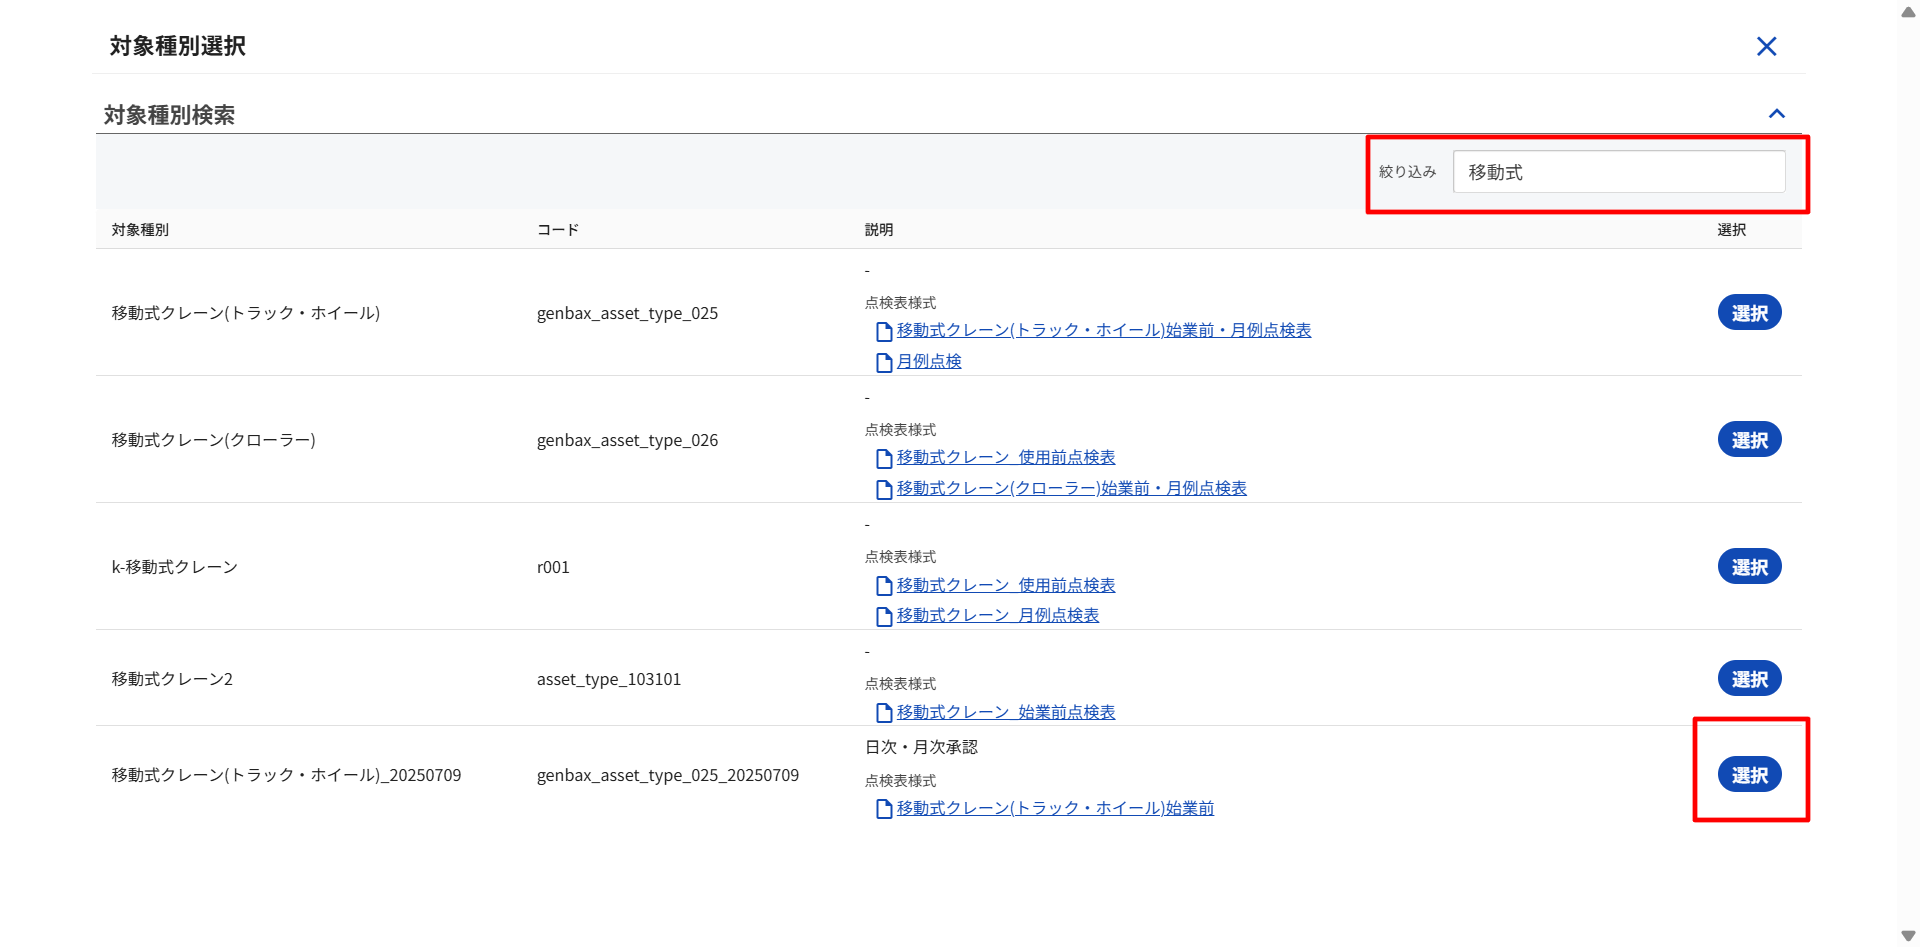
Task: Close the 対象種別選択 dialog with X
Action: click(1766, 46)
